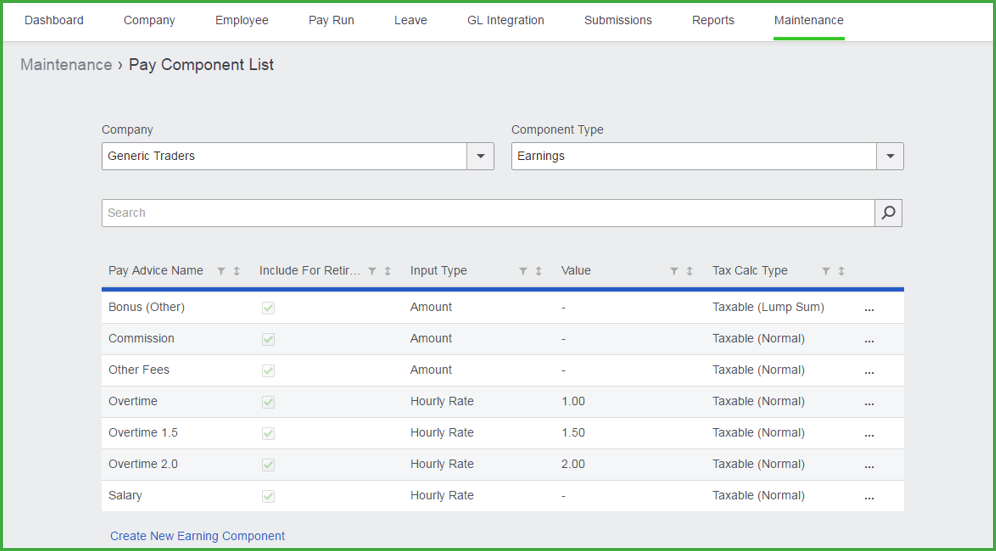
Task: Filter the Tax Calc Type column
Action: (x=826, y=271)
